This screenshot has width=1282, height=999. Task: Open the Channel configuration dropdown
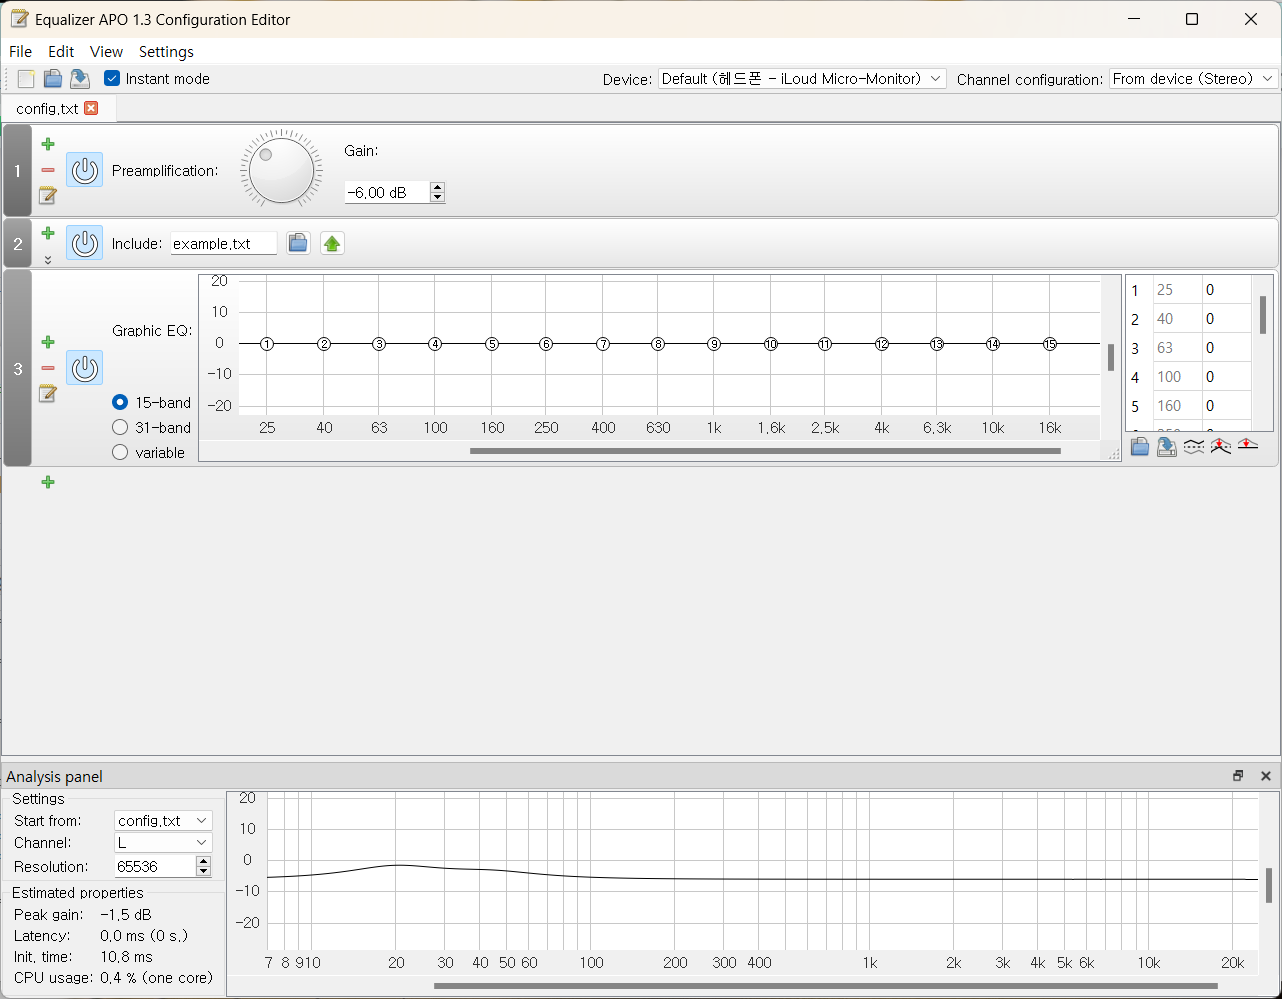point(1193,79)
